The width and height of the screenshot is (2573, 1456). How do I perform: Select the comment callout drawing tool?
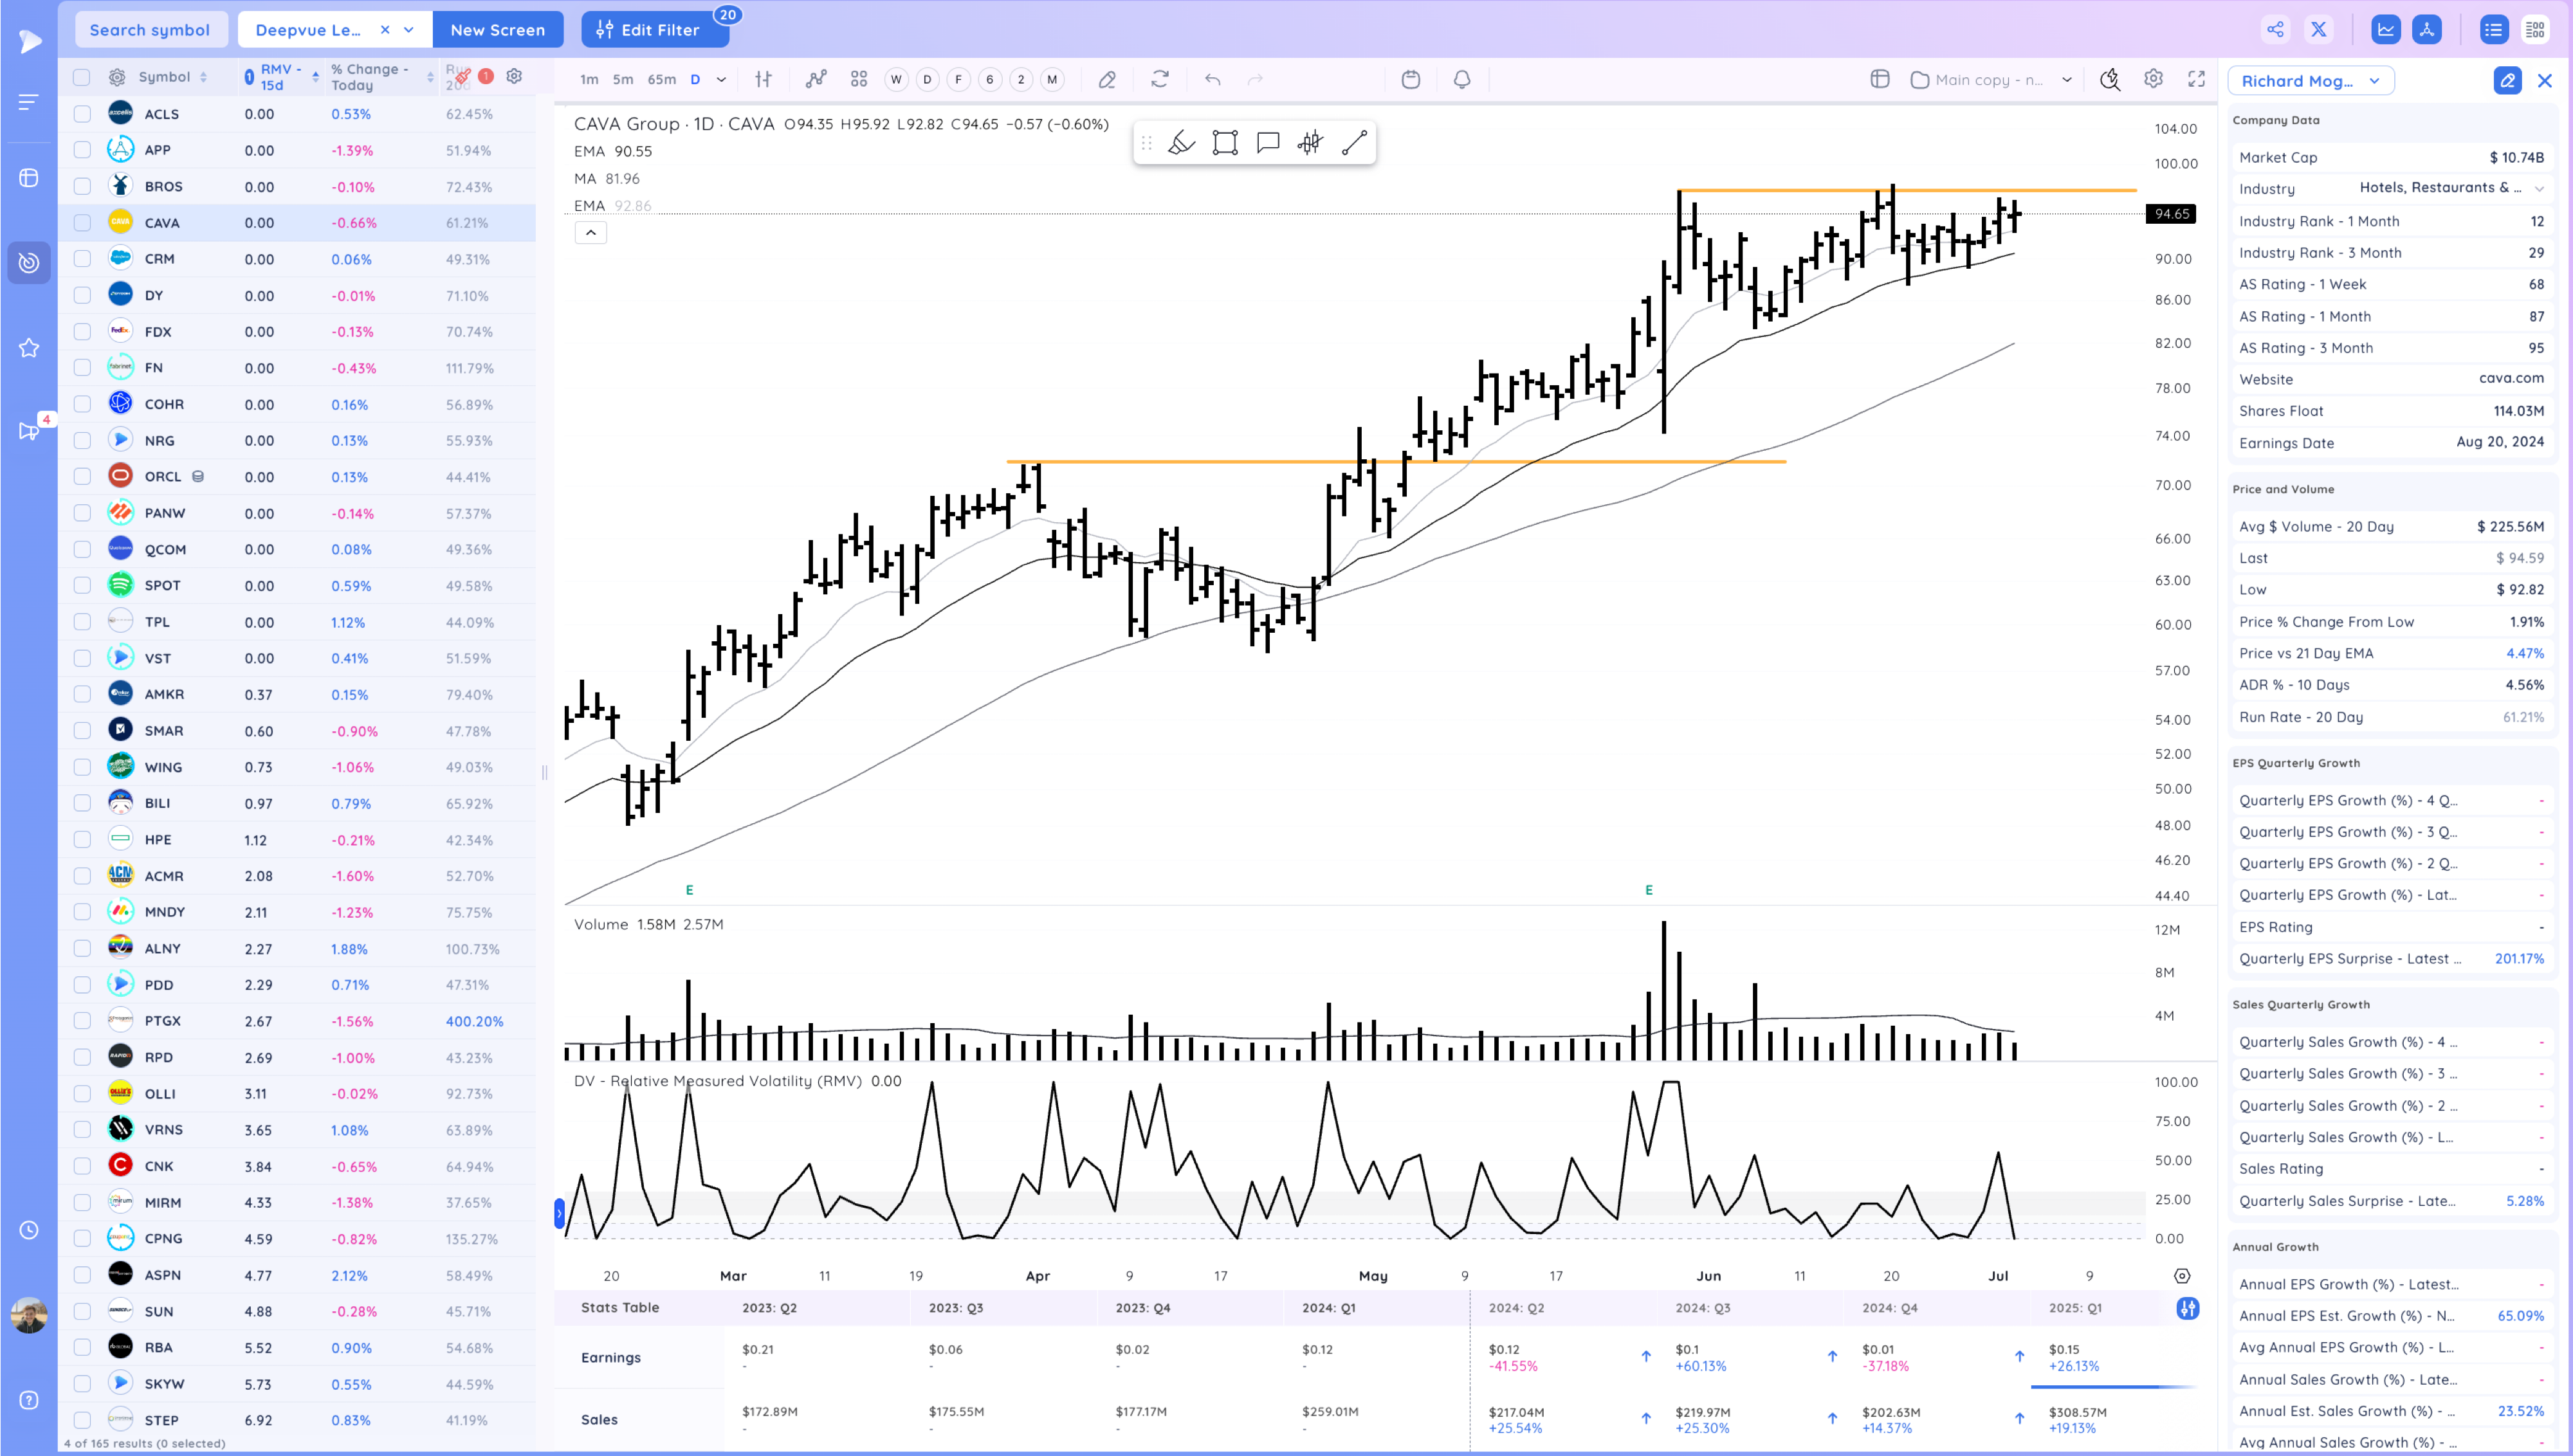pyautogui.click(x=1268, y=143)
